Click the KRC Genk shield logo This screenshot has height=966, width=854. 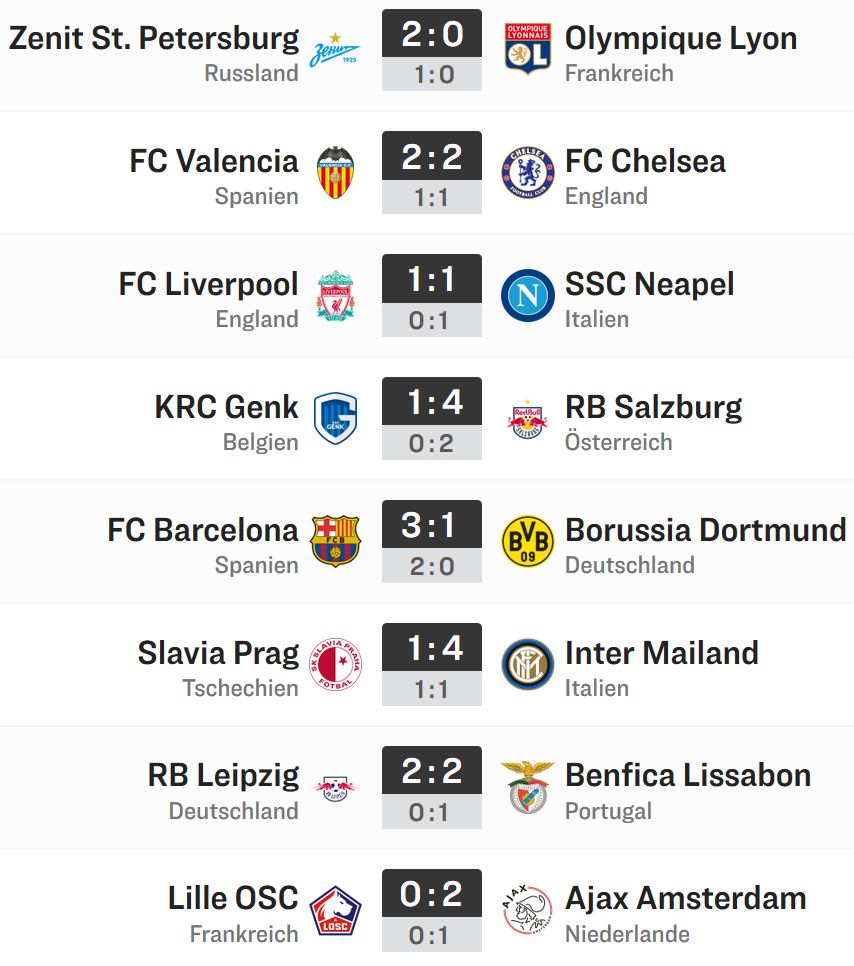click(x=335, y=418)
